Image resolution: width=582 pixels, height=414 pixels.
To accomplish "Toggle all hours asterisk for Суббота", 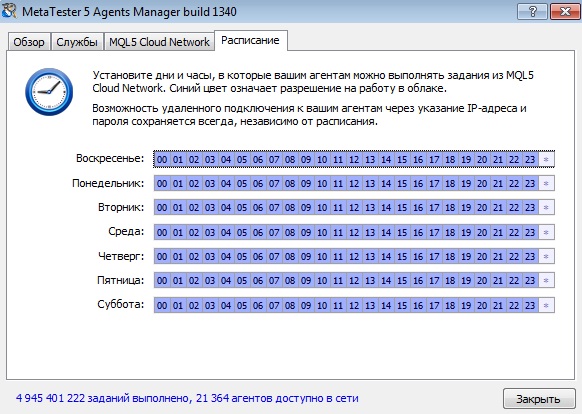I will click(546, 305).
